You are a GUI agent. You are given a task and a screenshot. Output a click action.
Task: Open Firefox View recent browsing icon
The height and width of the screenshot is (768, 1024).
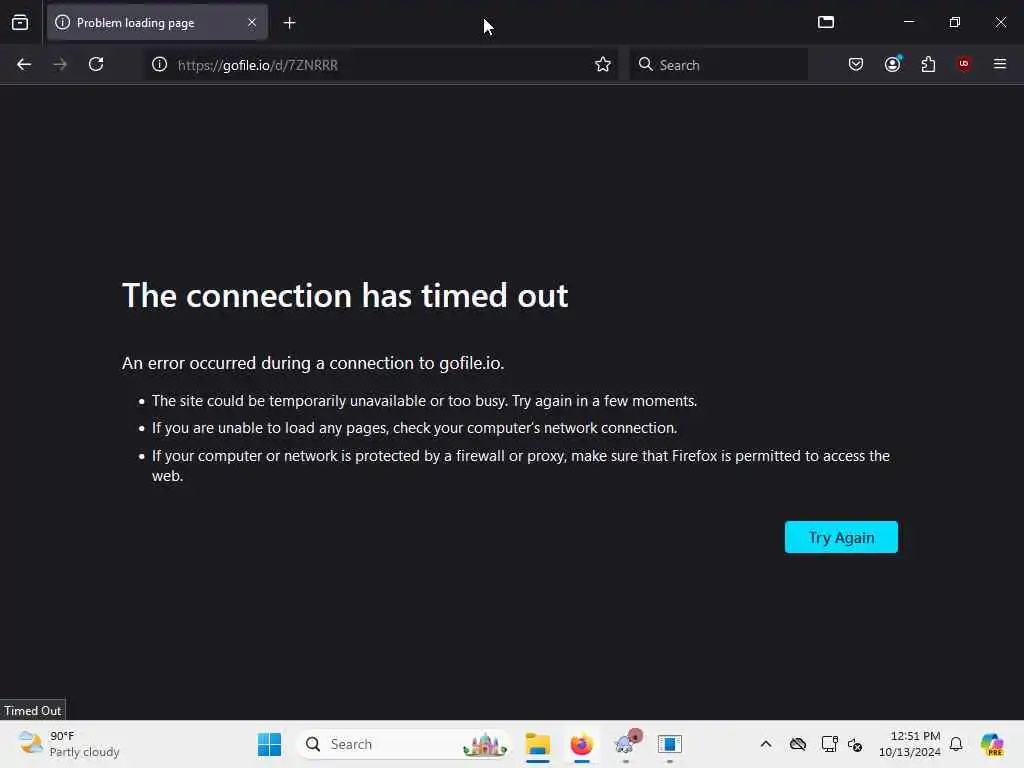(x=20, y=23)
